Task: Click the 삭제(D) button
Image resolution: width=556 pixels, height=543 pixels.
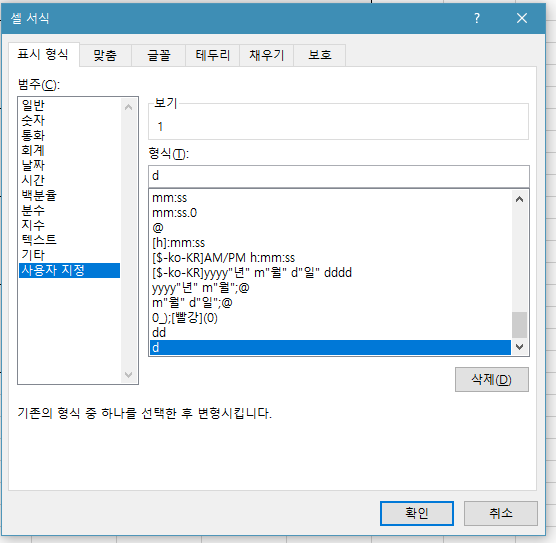Action: point(492,379)
